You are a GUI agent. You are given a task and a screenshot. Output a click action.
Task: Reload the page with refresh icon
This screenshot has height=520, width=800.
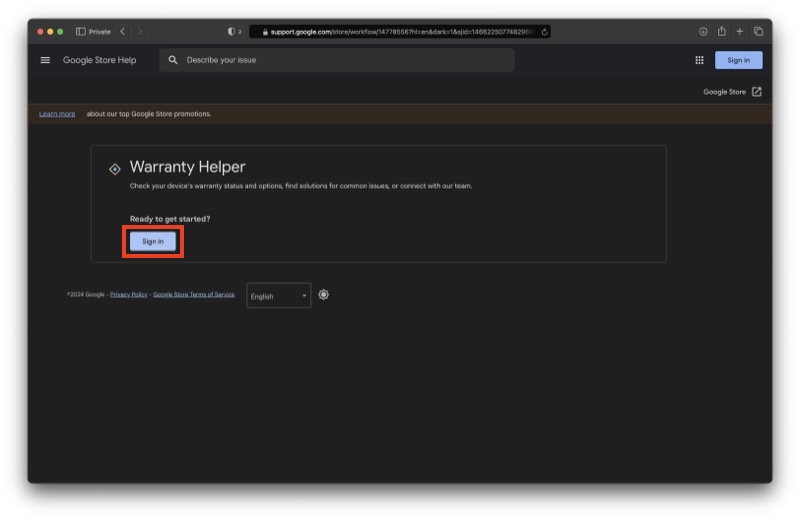[x=544, y=32]
